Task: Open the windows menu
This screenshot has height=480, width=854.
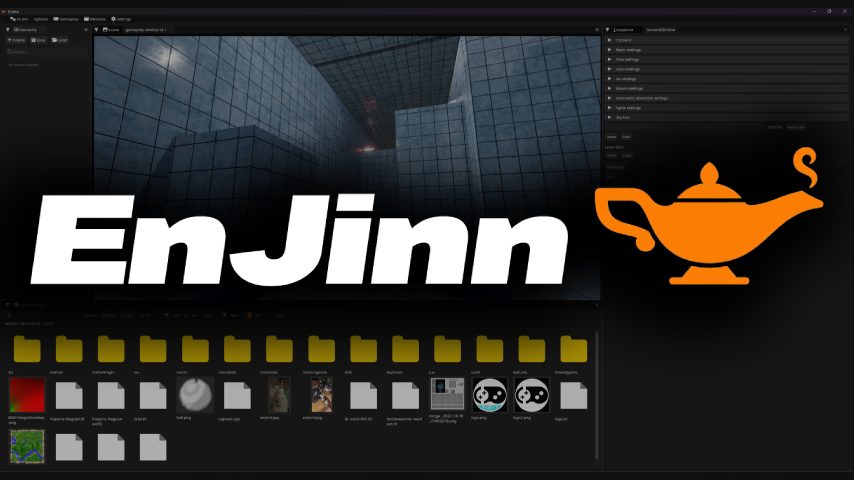Action: 95,19
